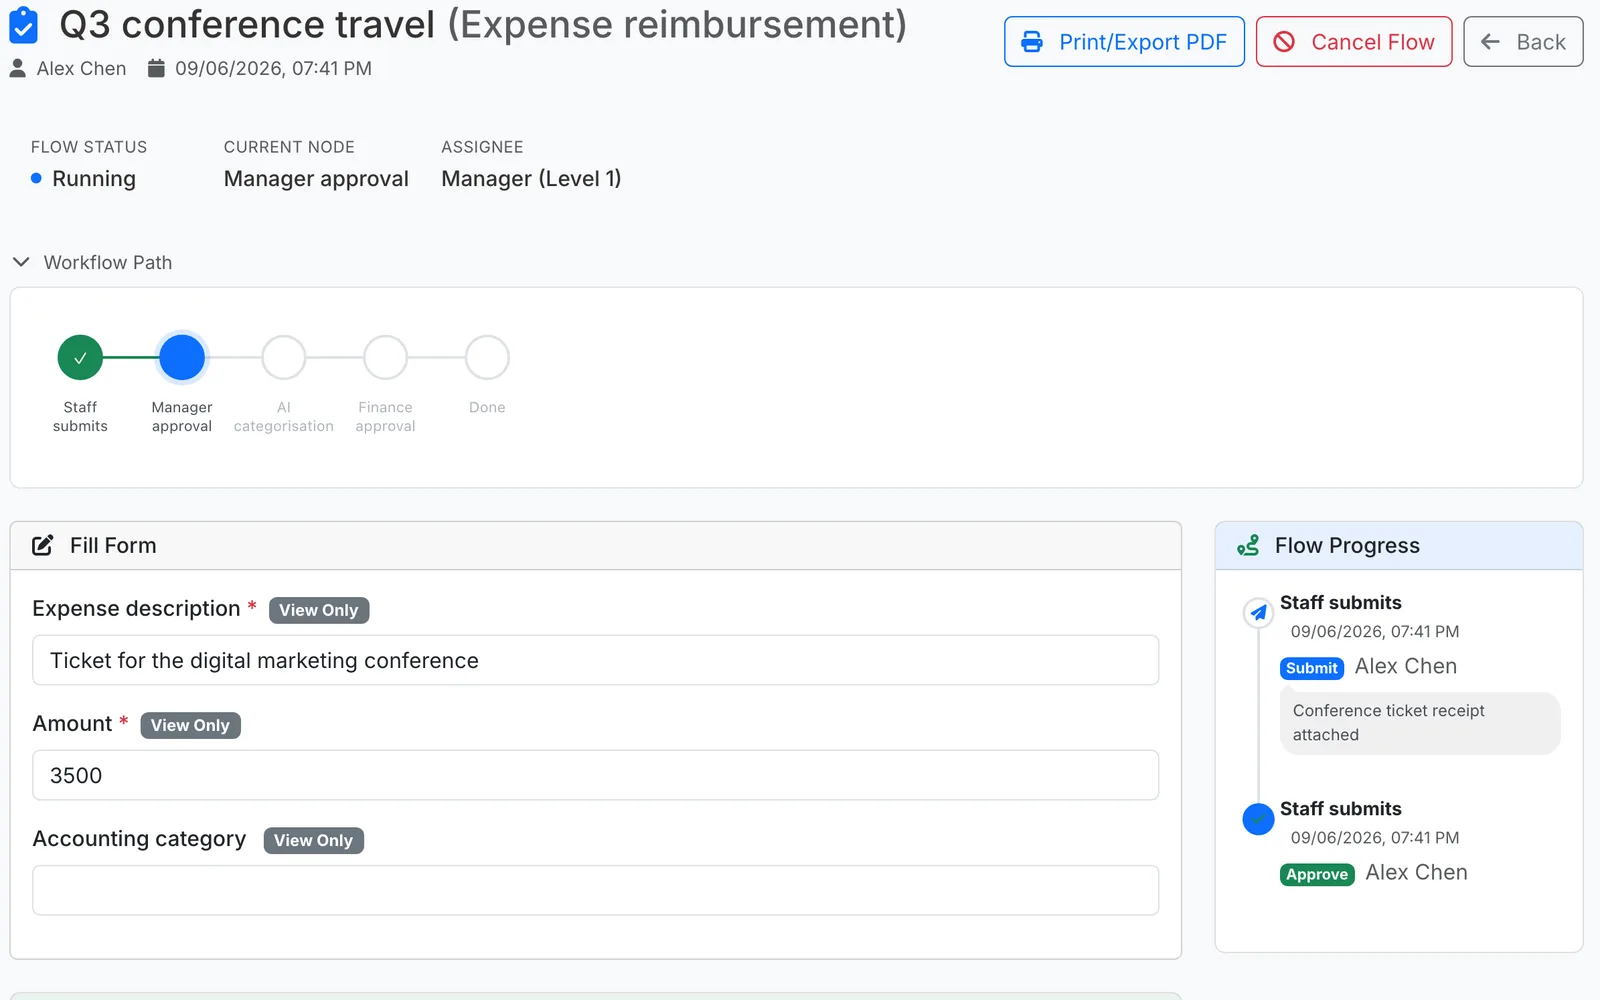This screenshot has width=1600, height=1000.
Task: Select the Done step node
Action: [x=487, y=357]
